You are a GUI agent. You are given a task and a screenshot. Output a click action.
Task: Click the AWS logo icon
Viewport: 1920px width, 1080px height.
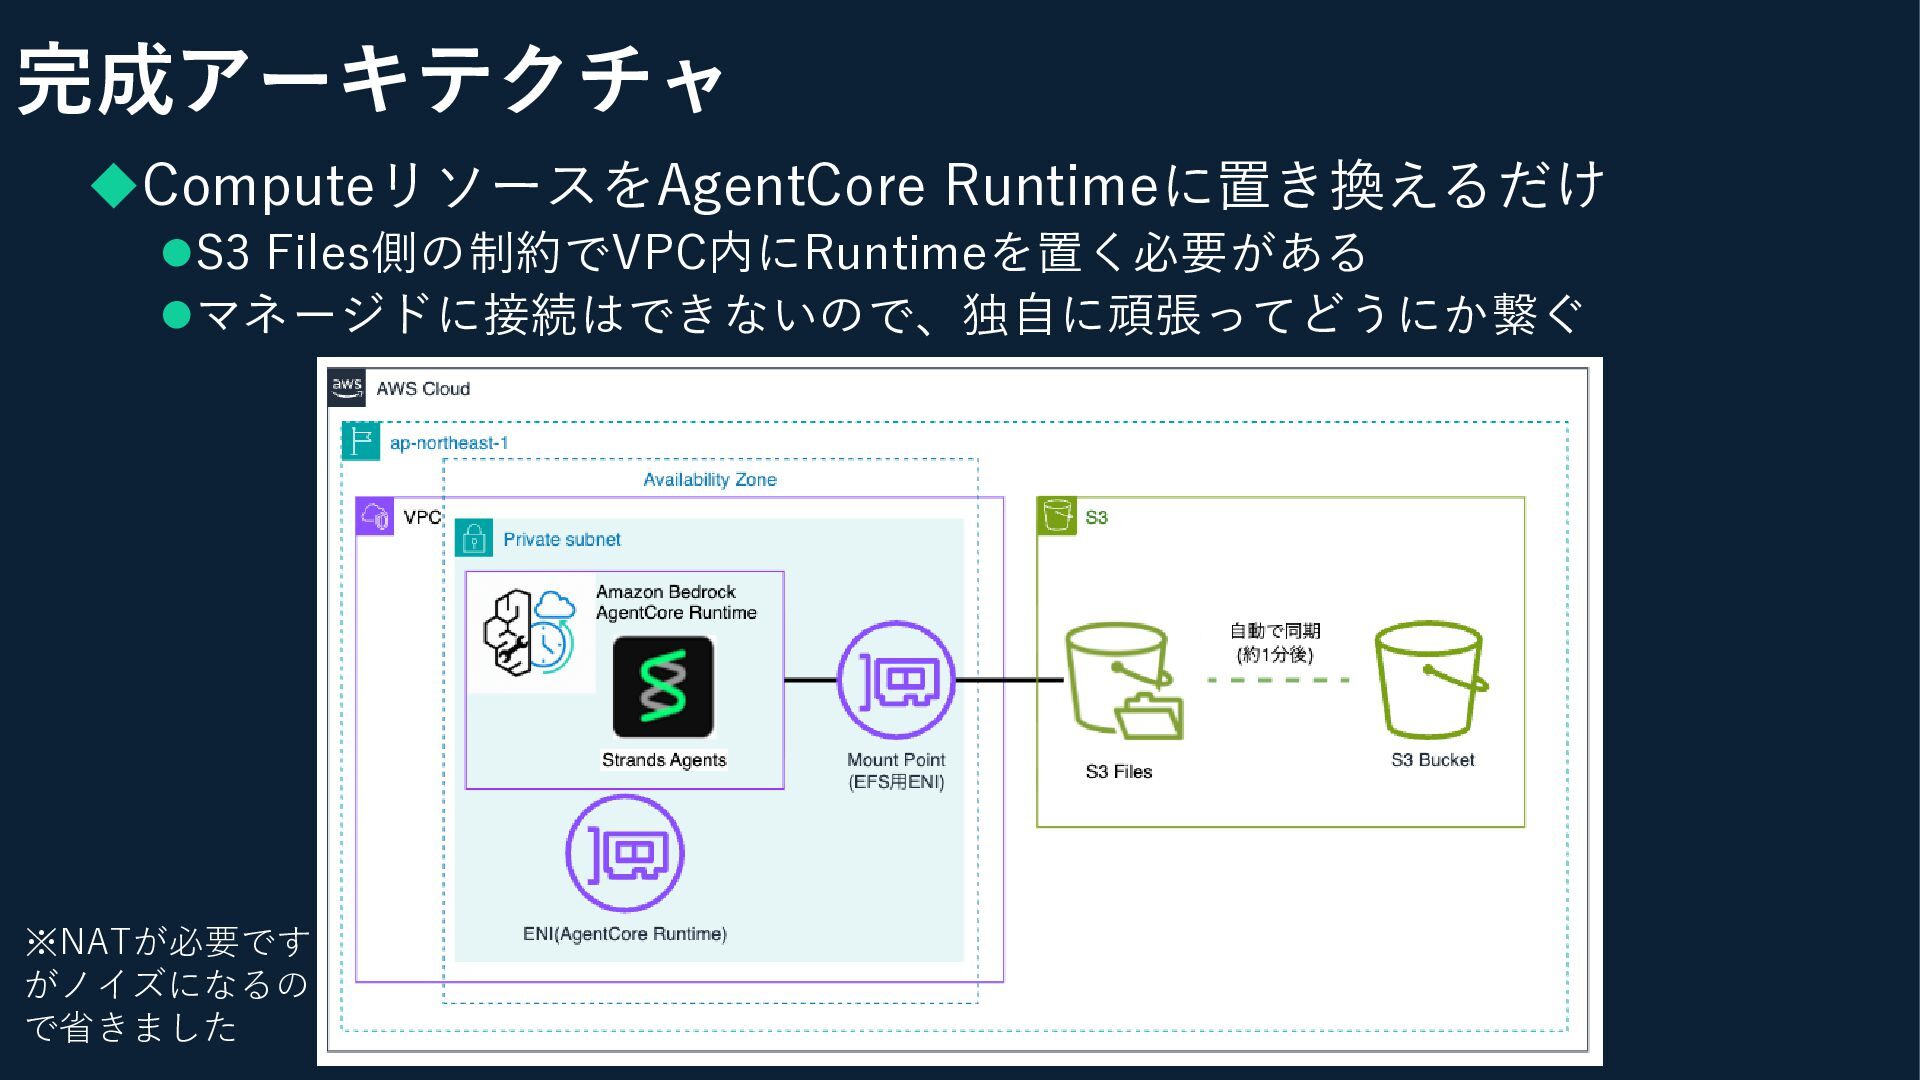click(347, 388)
